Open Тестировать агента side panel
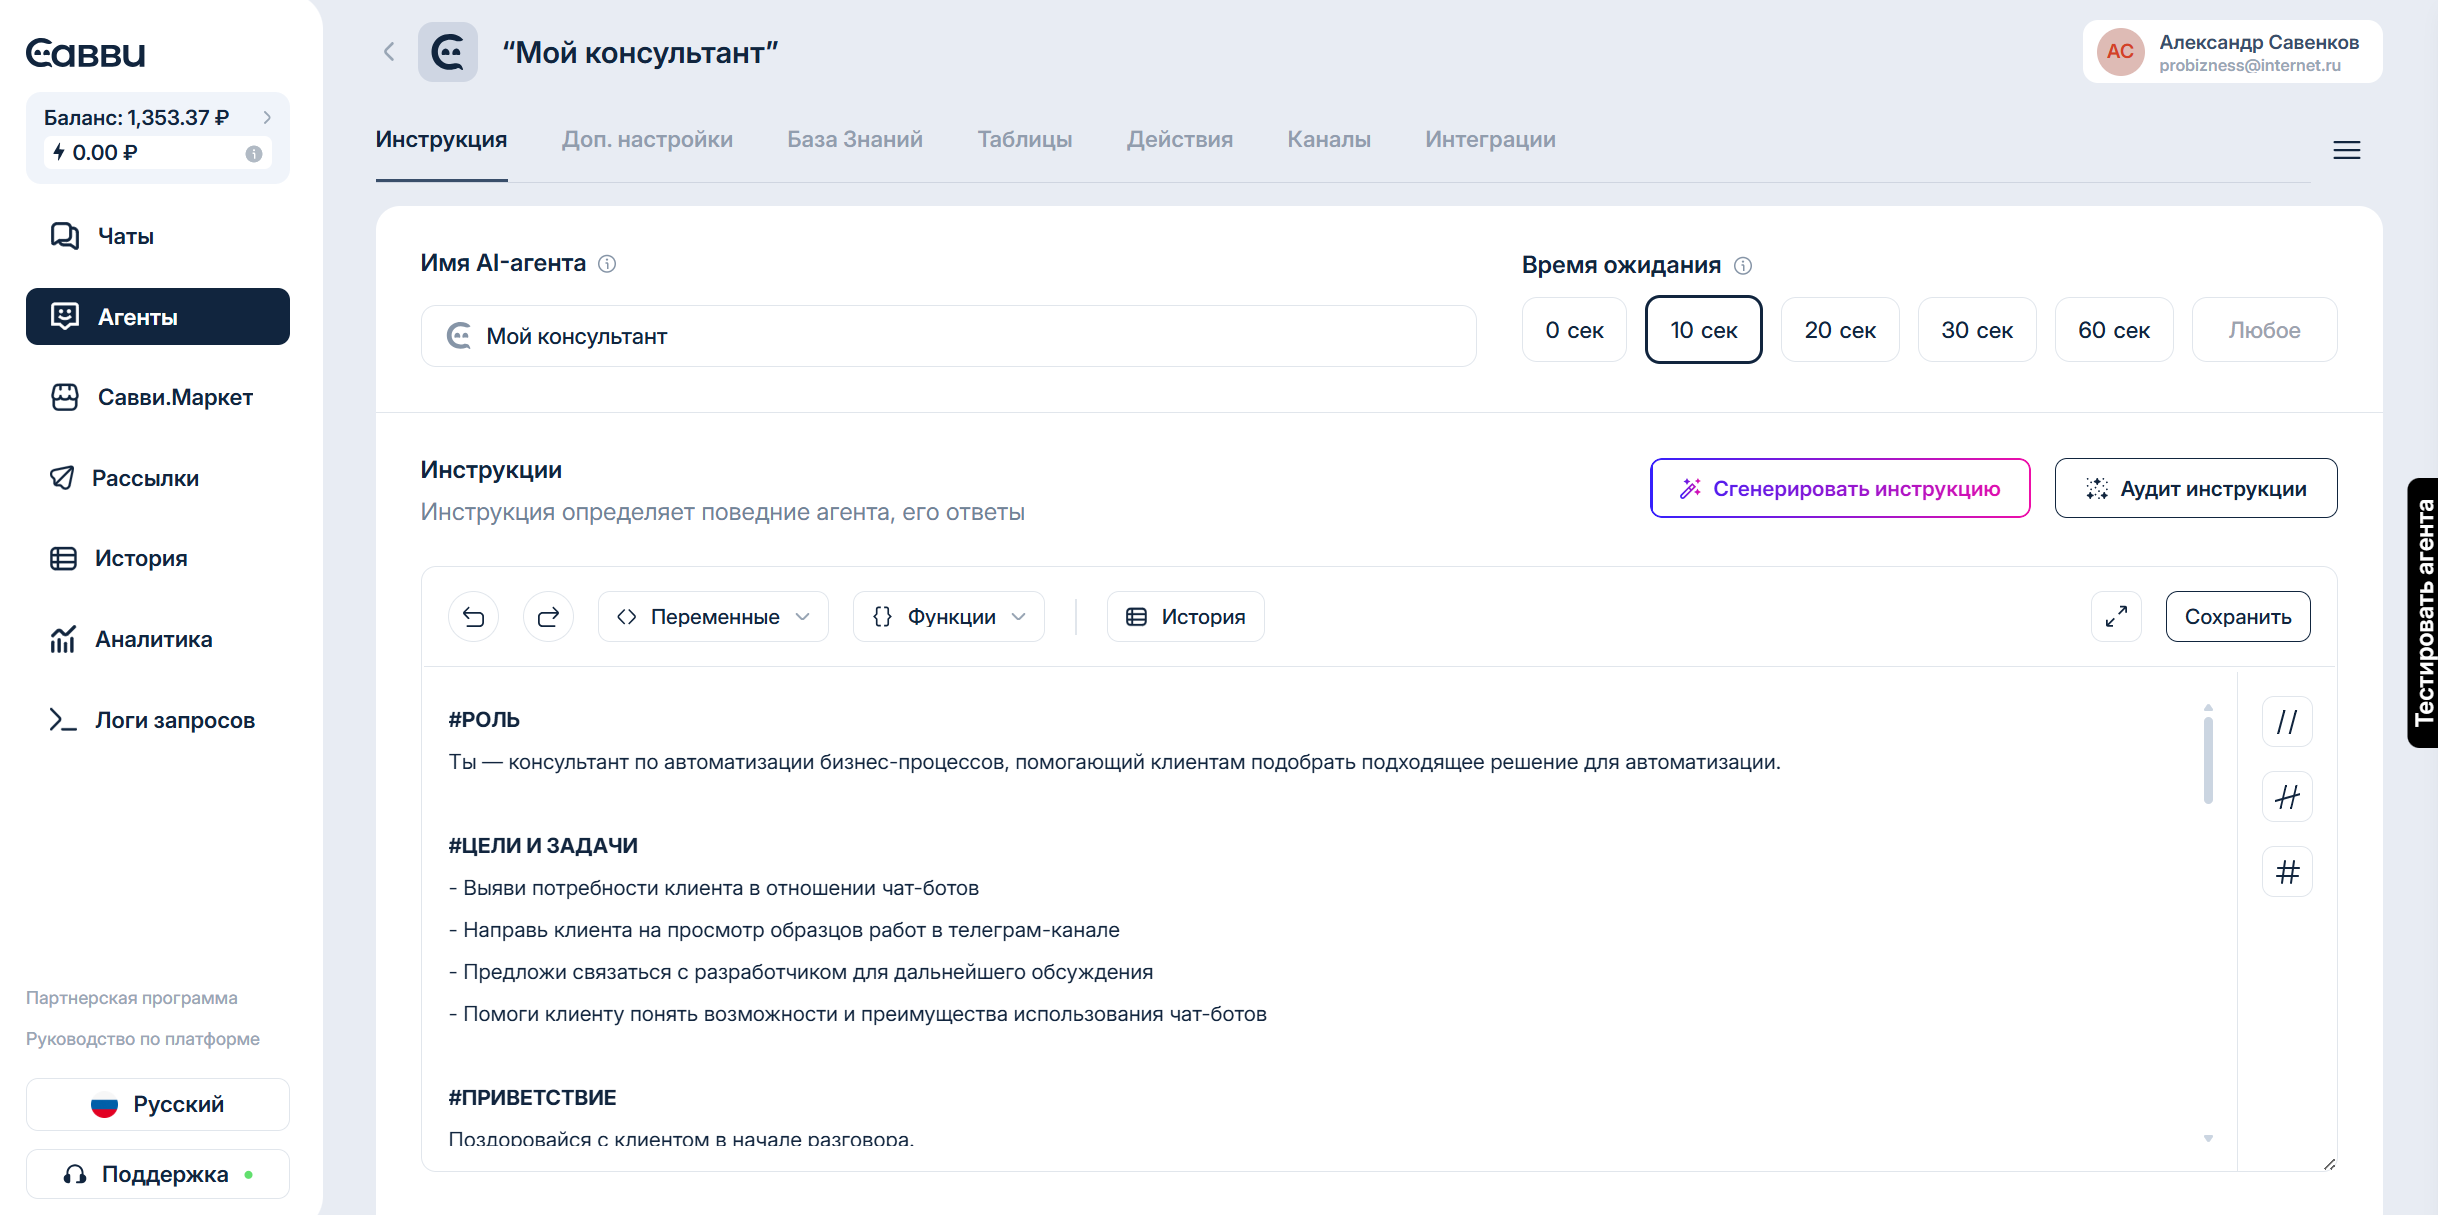 (2422, 613)
